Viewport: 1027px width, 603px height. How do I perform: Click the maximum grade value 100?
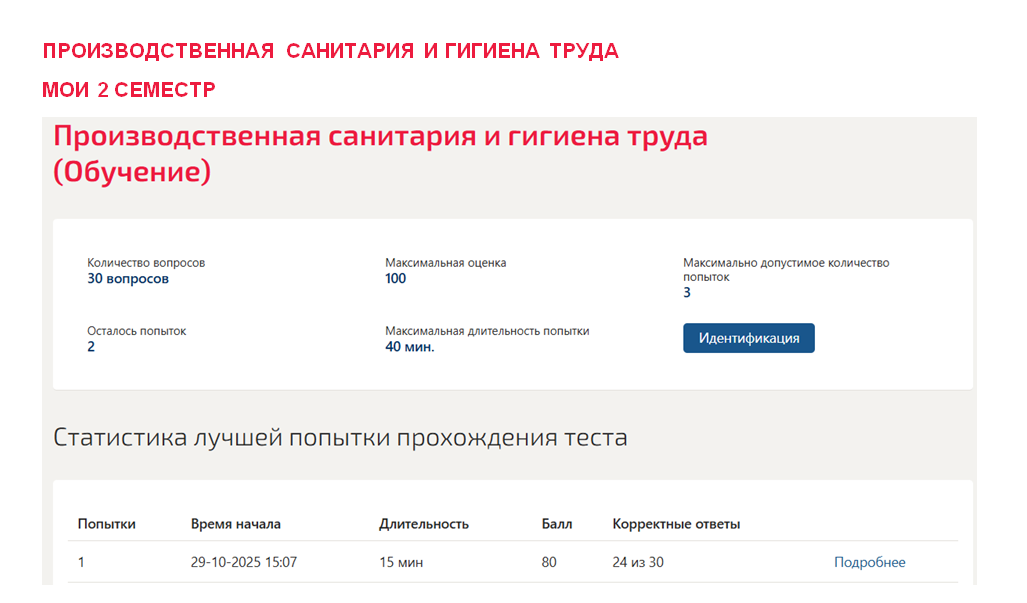point(396,278)
